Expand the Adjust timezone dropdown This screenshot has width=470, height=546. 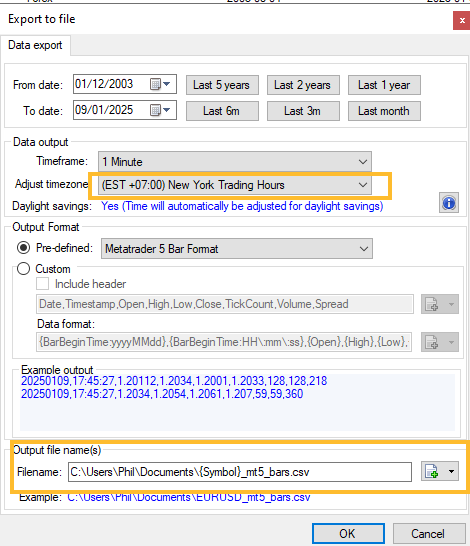pos(235,185)
